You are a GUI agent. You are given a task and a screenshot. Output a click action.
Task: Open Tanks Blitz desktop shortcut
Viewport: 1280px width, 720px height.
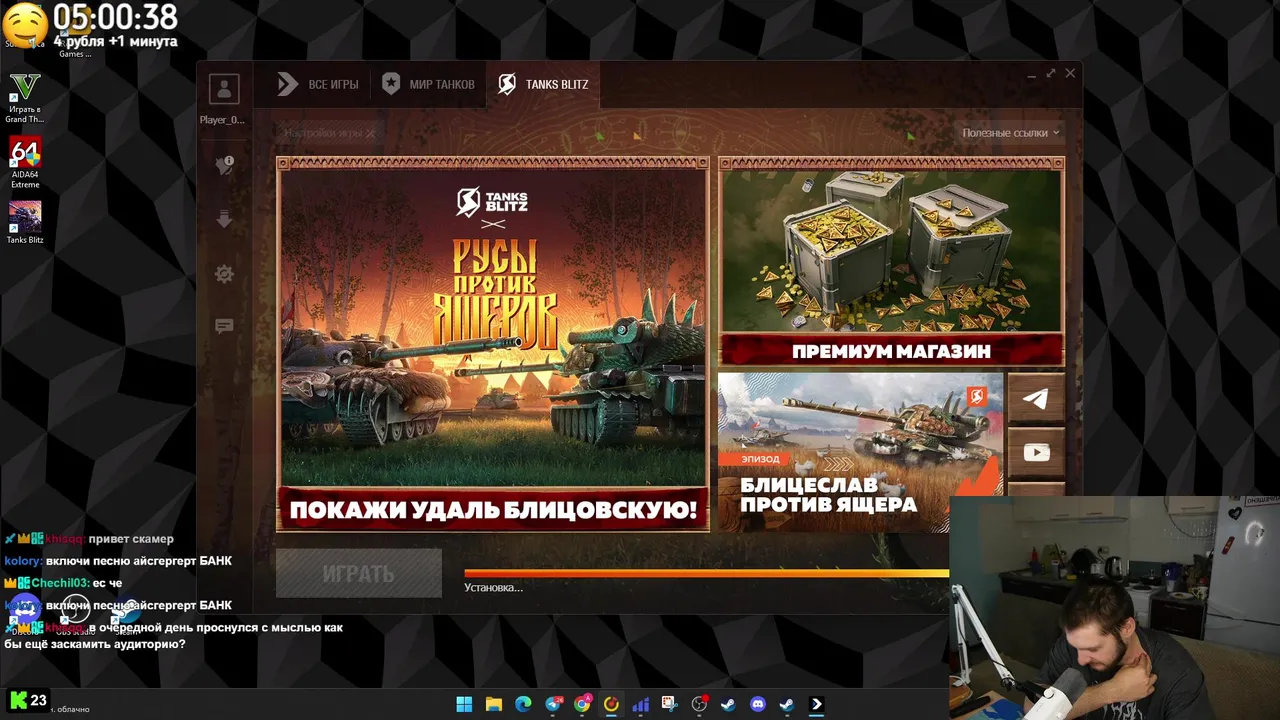click(25, 222)
